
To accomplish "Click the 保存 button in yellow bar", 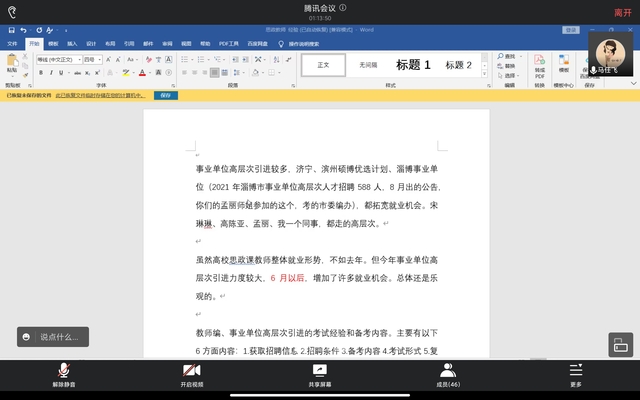I will pyautogui.click(x=166, y=95).
